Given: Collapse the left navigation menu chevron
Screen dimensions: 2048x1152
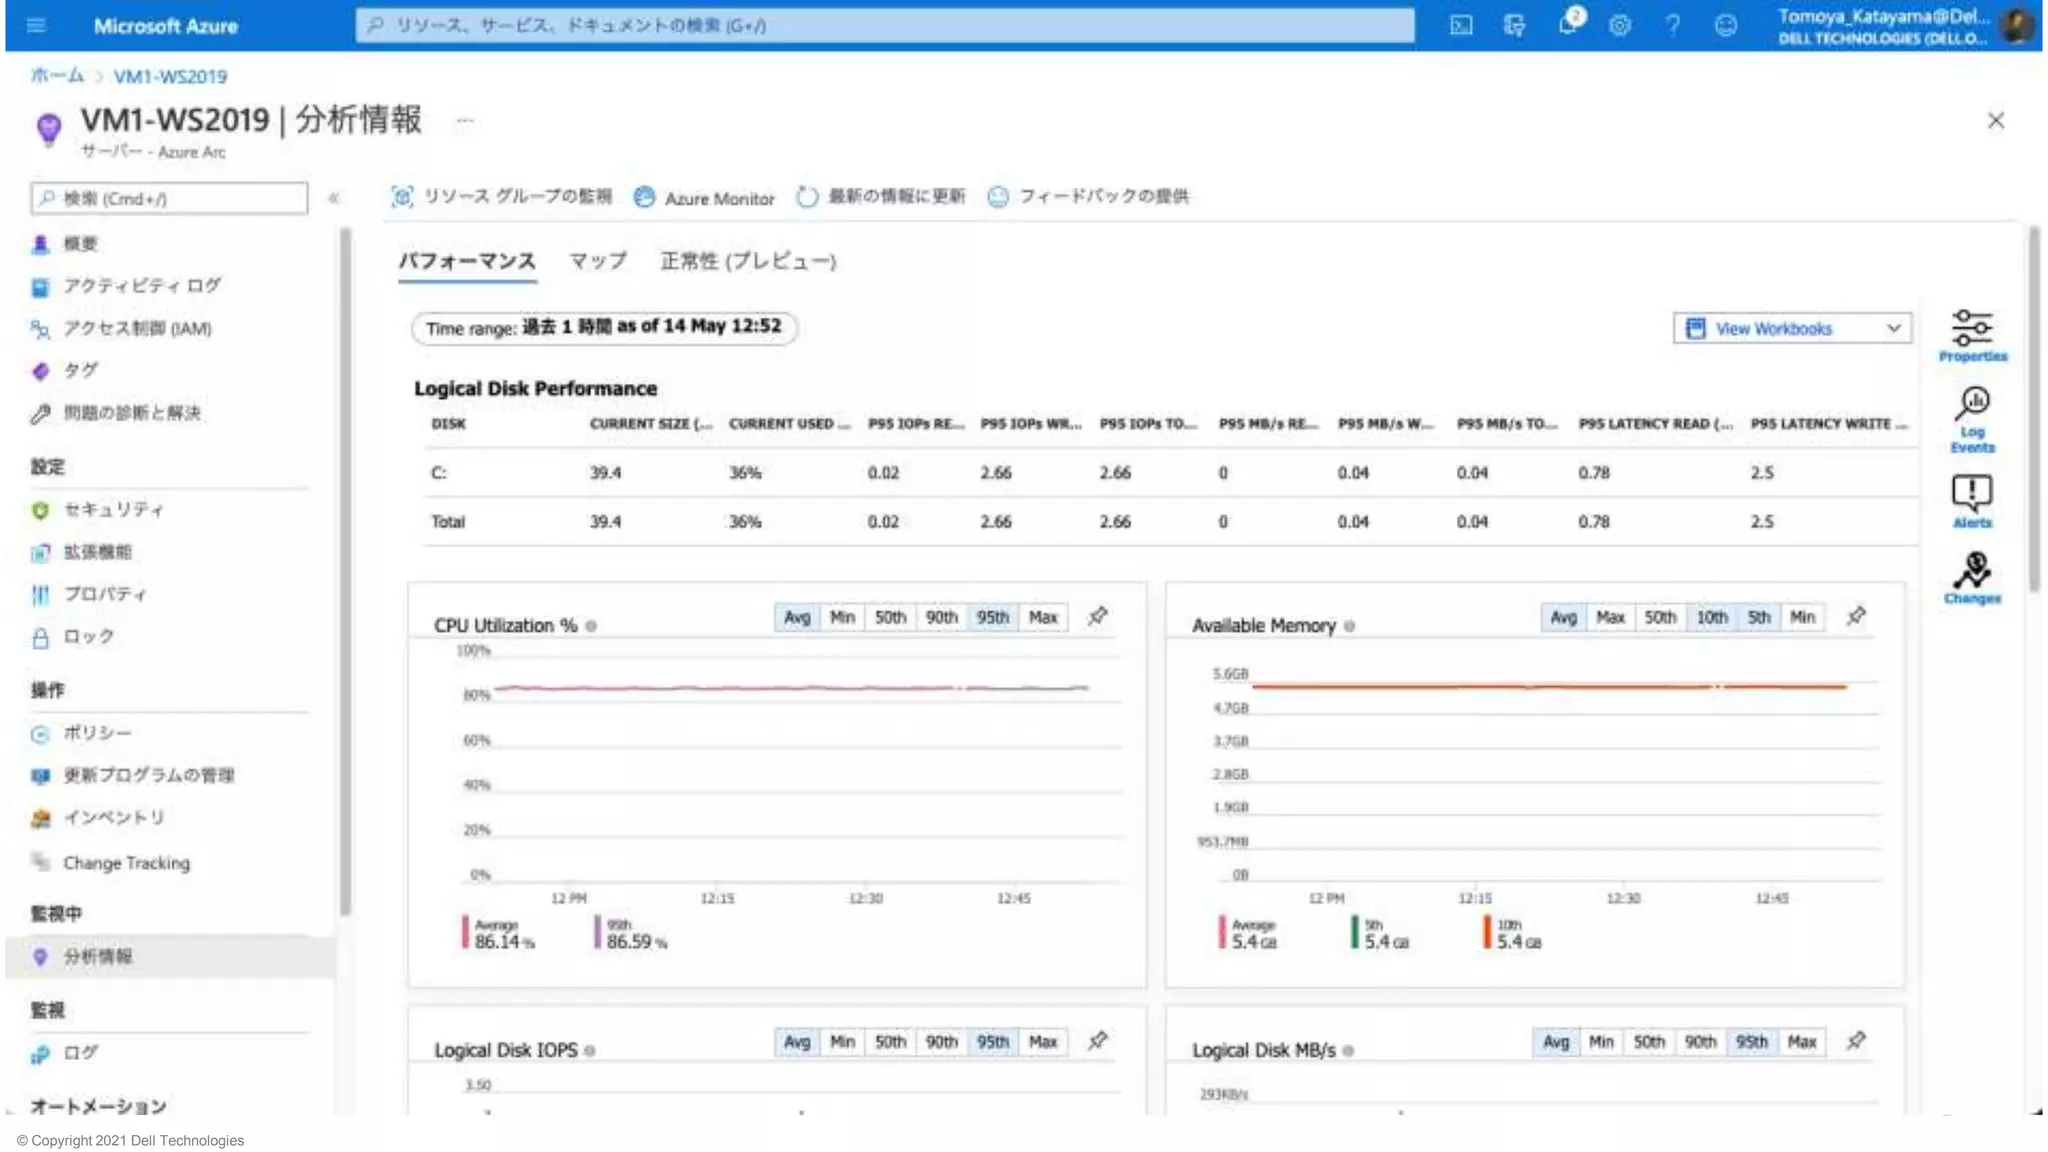Looking at the screenshot, I should click(334, 198).
